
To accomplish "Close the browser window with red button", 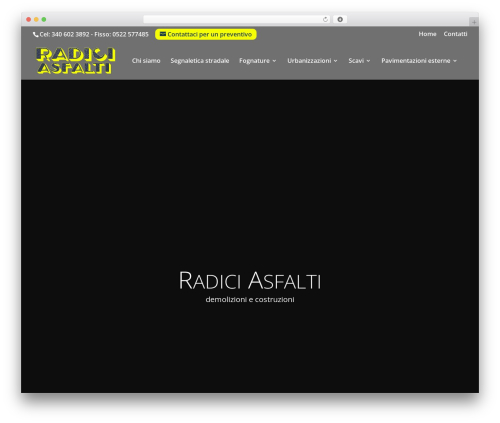I will point(29,19).
